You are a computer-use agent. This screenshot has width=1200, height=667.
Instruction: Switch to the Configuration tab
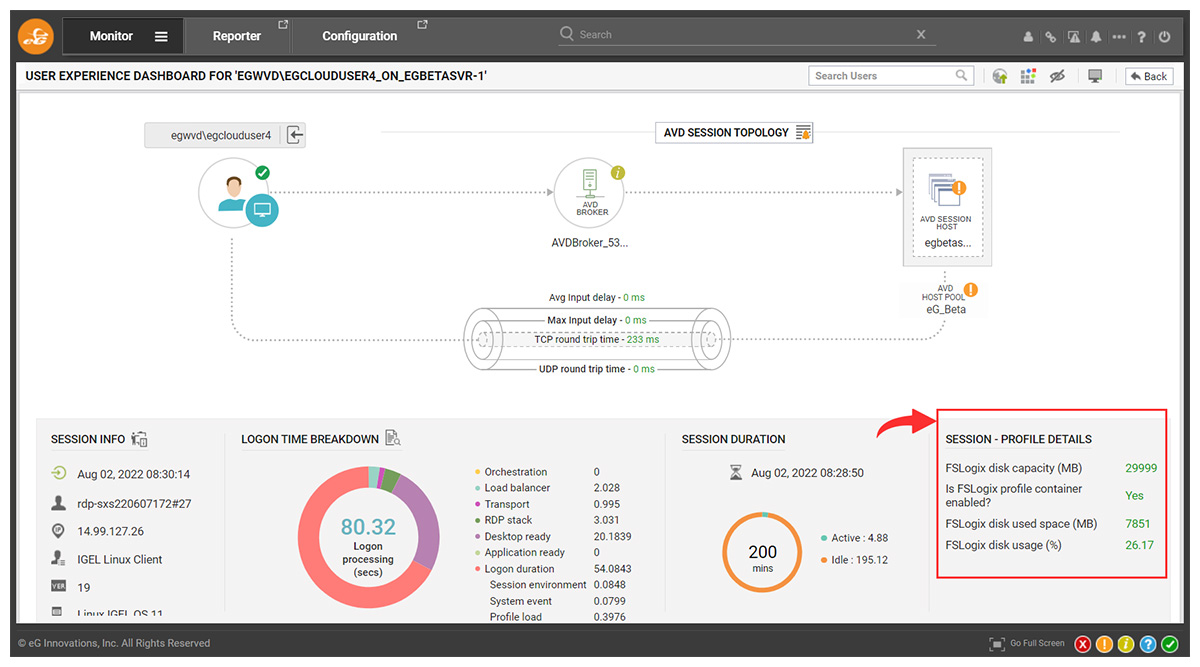[360, 36]
